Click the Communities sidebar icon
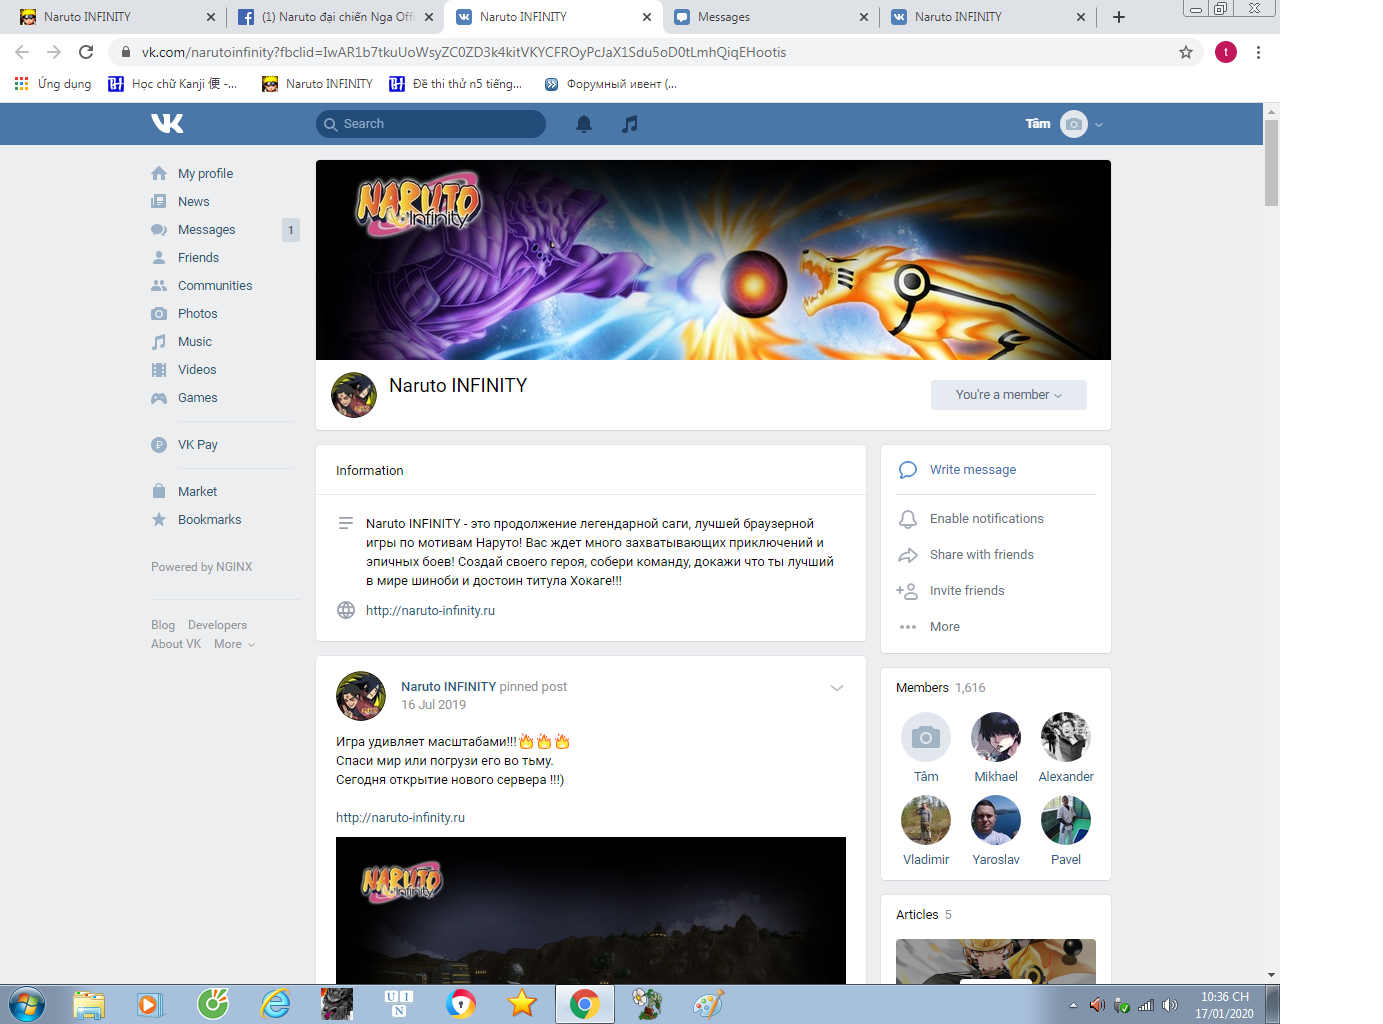Viewport: 1383px width, 1024px height. pos(159,285)
